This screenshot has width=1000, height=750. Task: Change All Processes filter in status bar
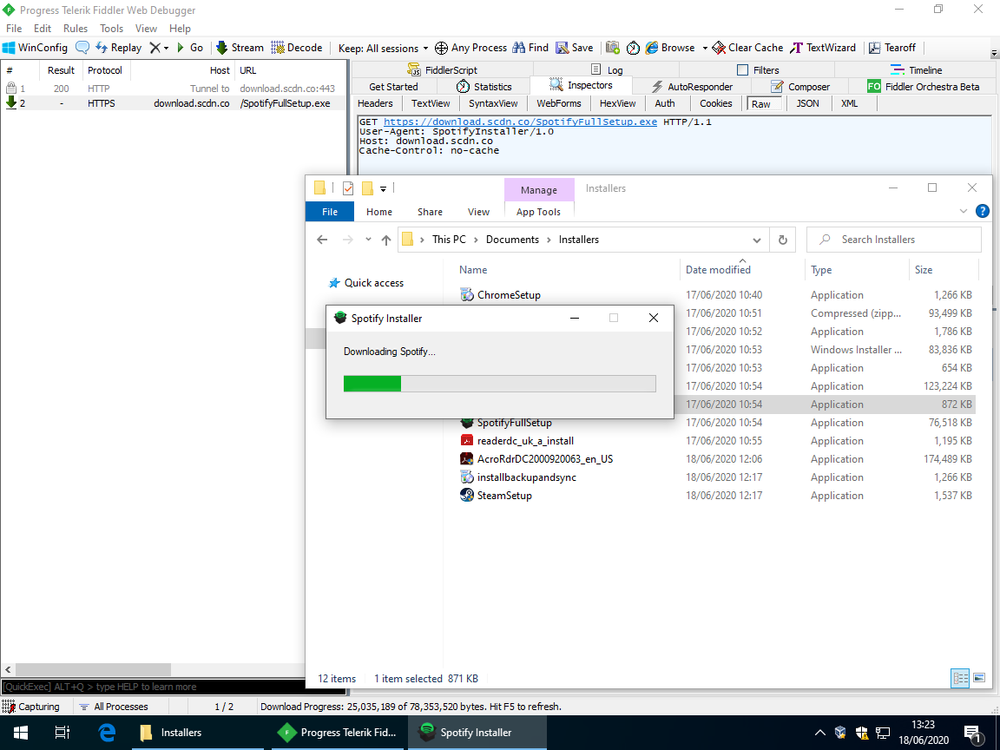(114, 707)
